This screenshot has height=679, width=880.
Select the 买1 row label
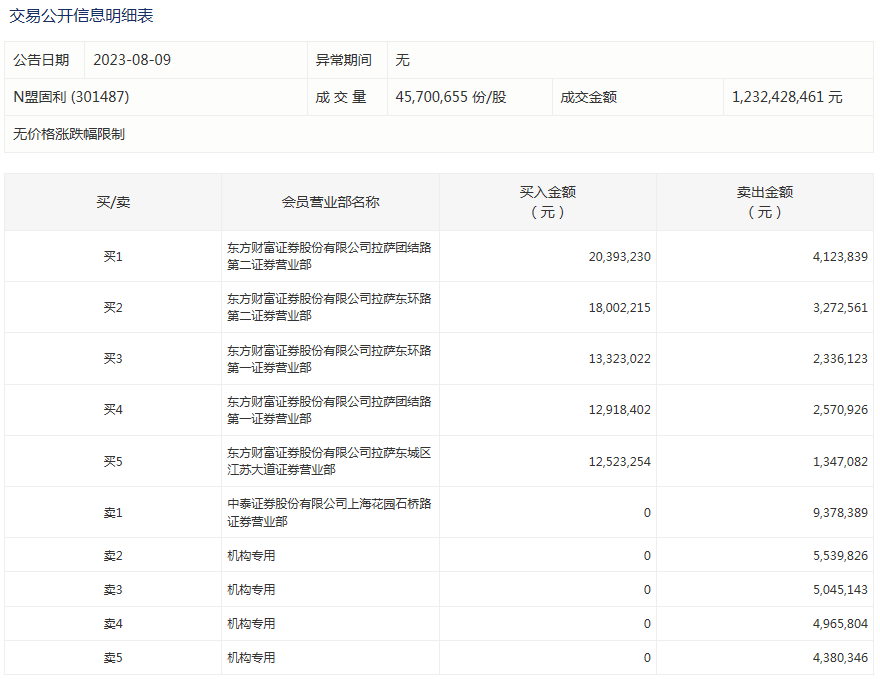click(113, 256)
